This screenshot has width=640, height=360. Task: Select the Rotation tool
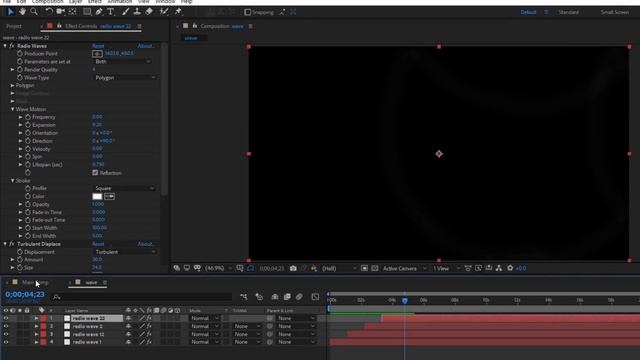[49, 12]
